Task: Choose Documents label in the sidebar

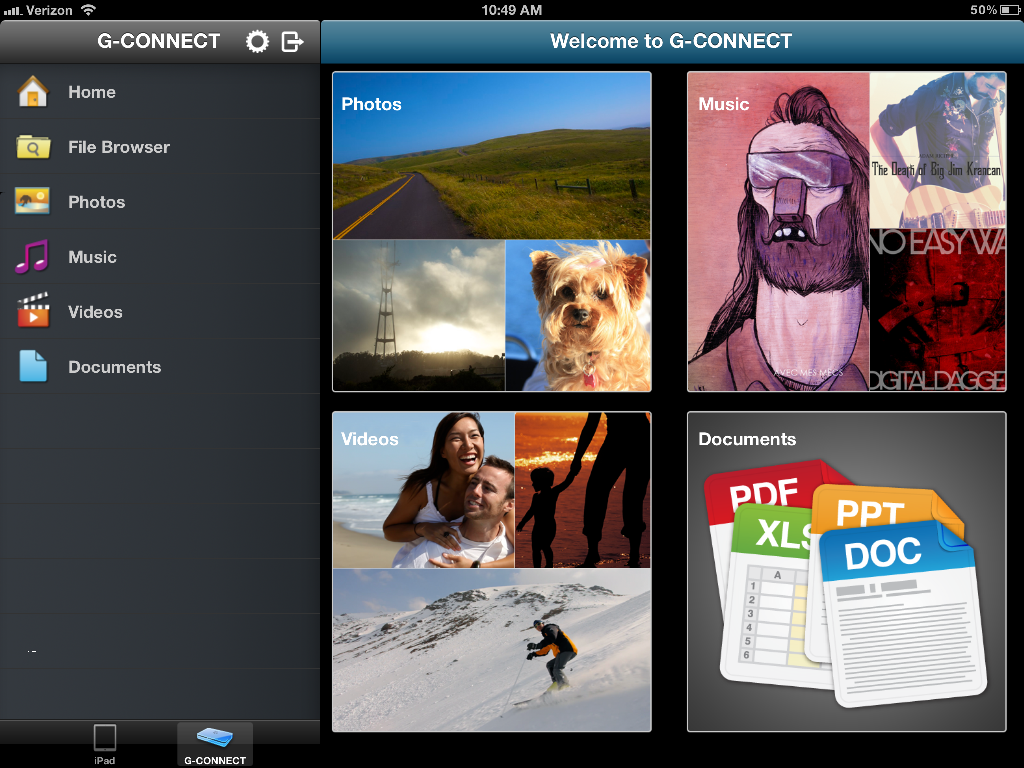Action: [114, 367]
